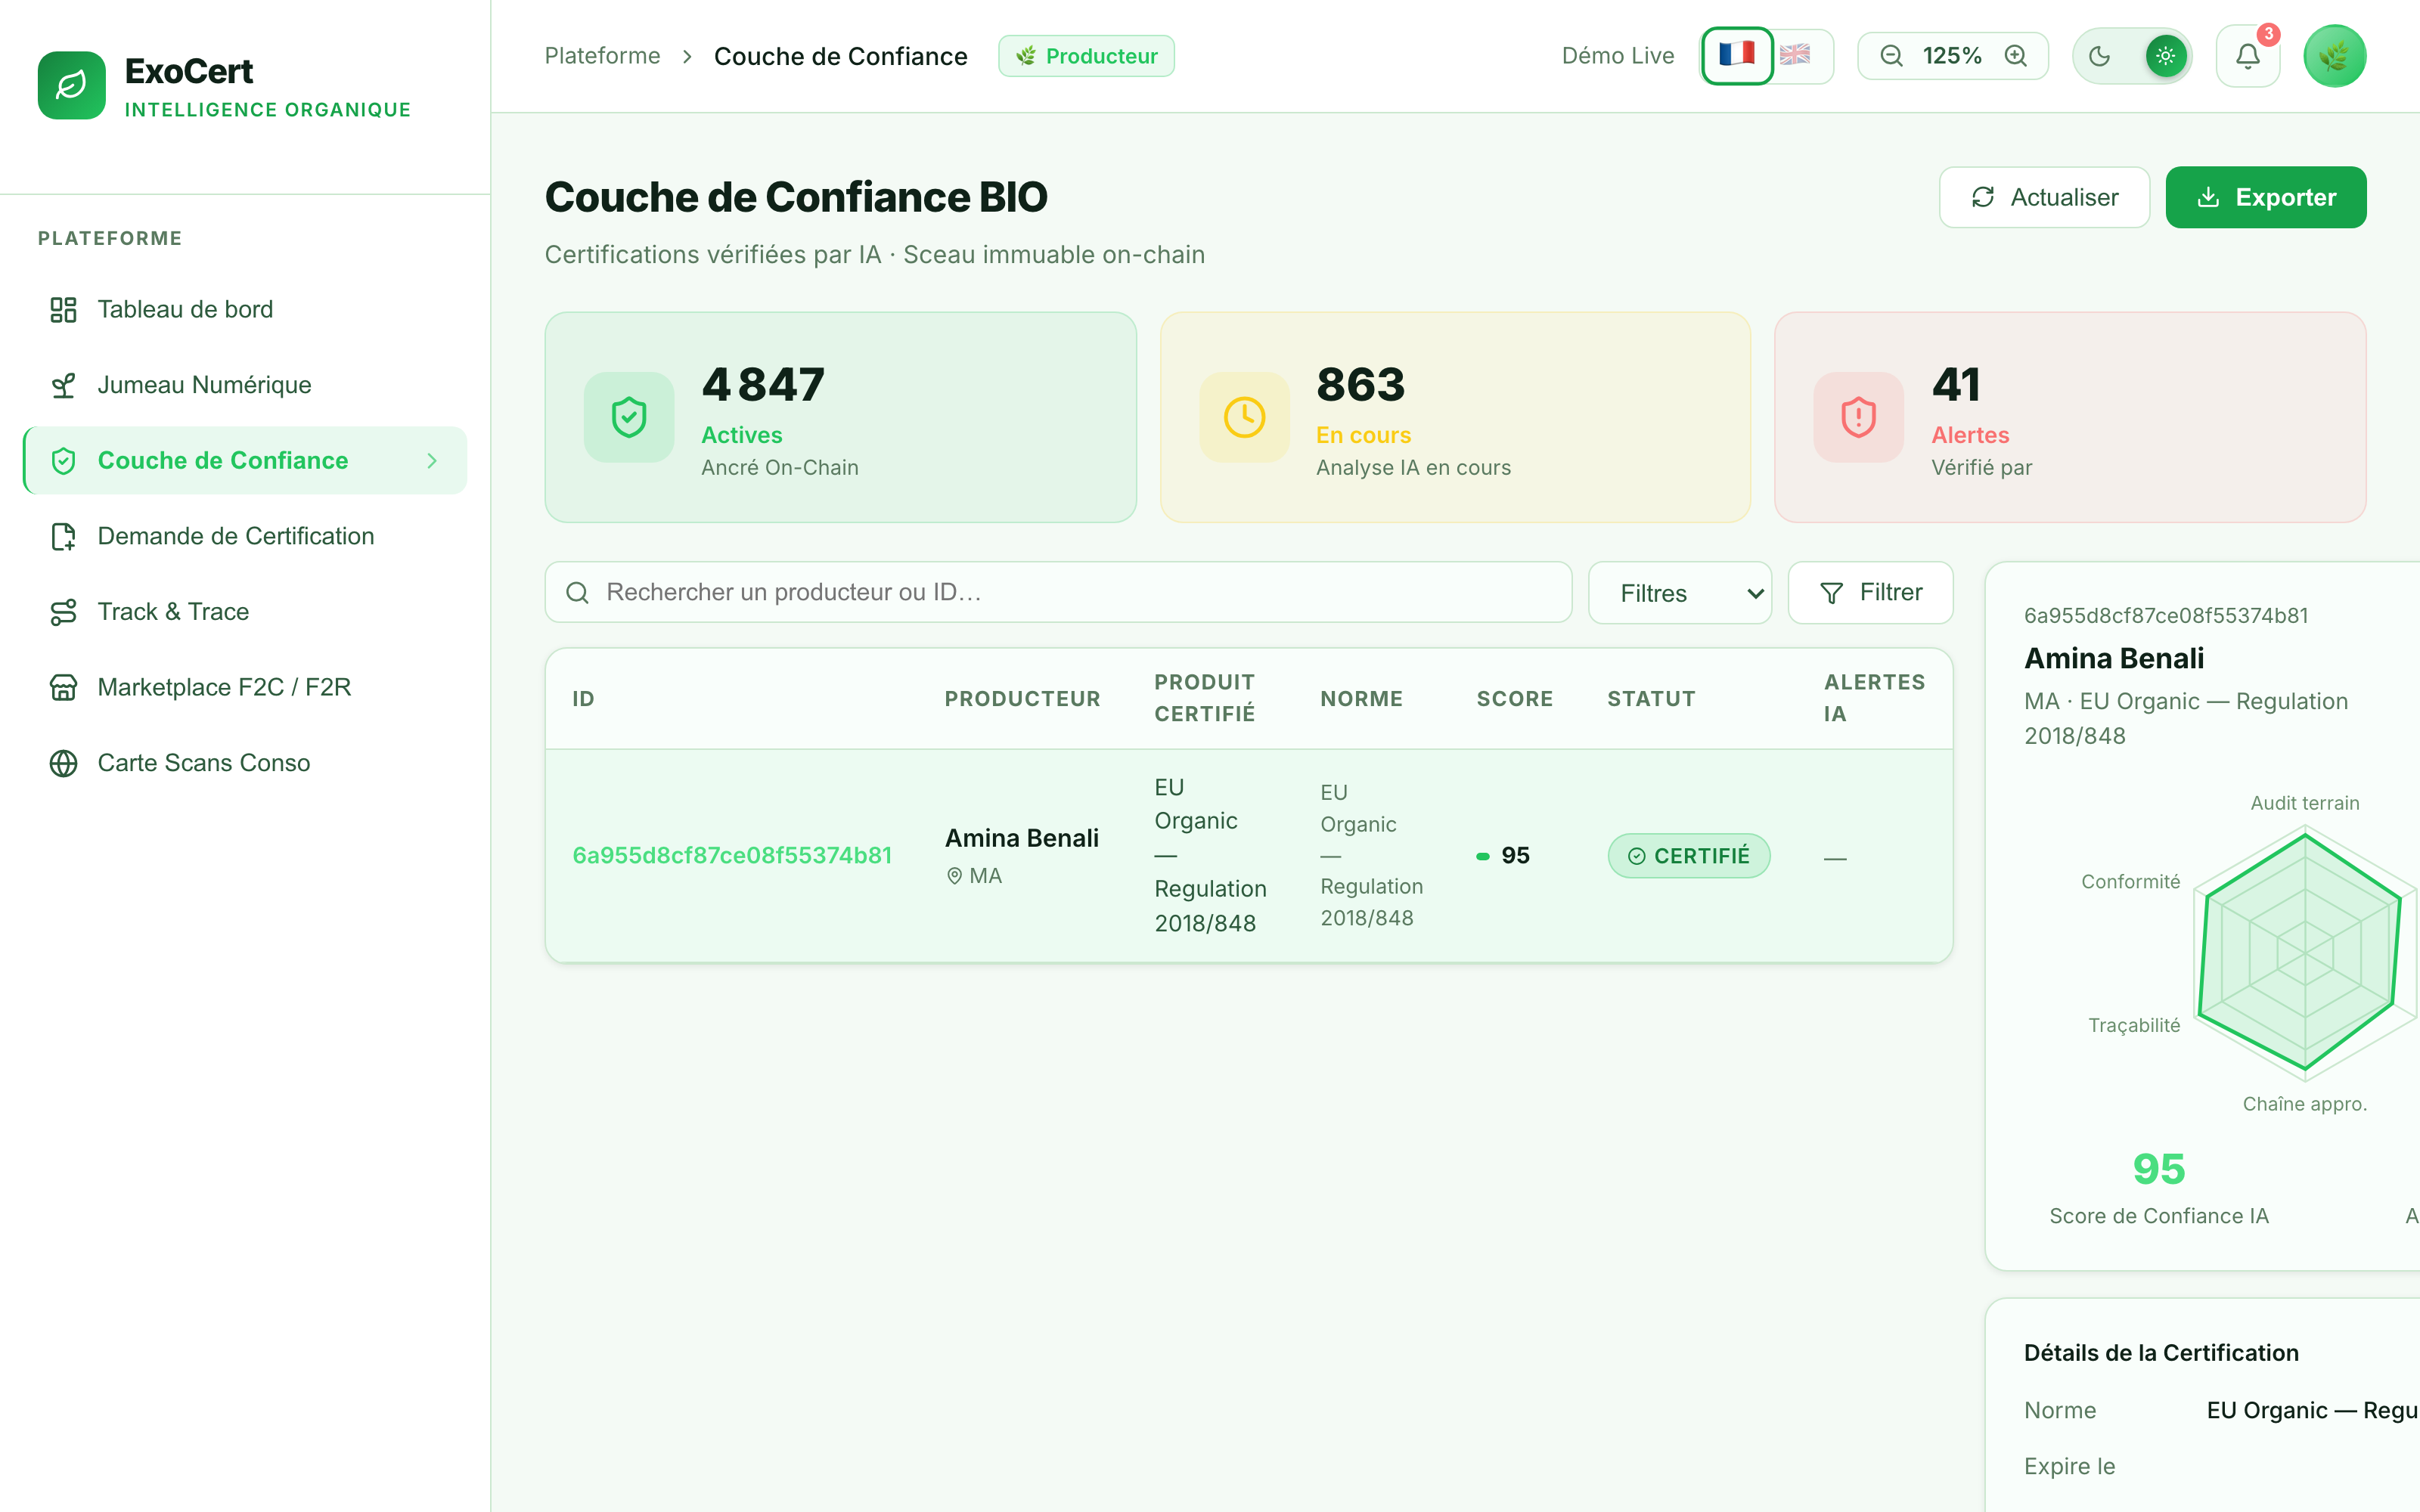The width and height of the screenshot is (2420, 1512).
Task: Click the Démo Live label
Action: coord(1618,56)
